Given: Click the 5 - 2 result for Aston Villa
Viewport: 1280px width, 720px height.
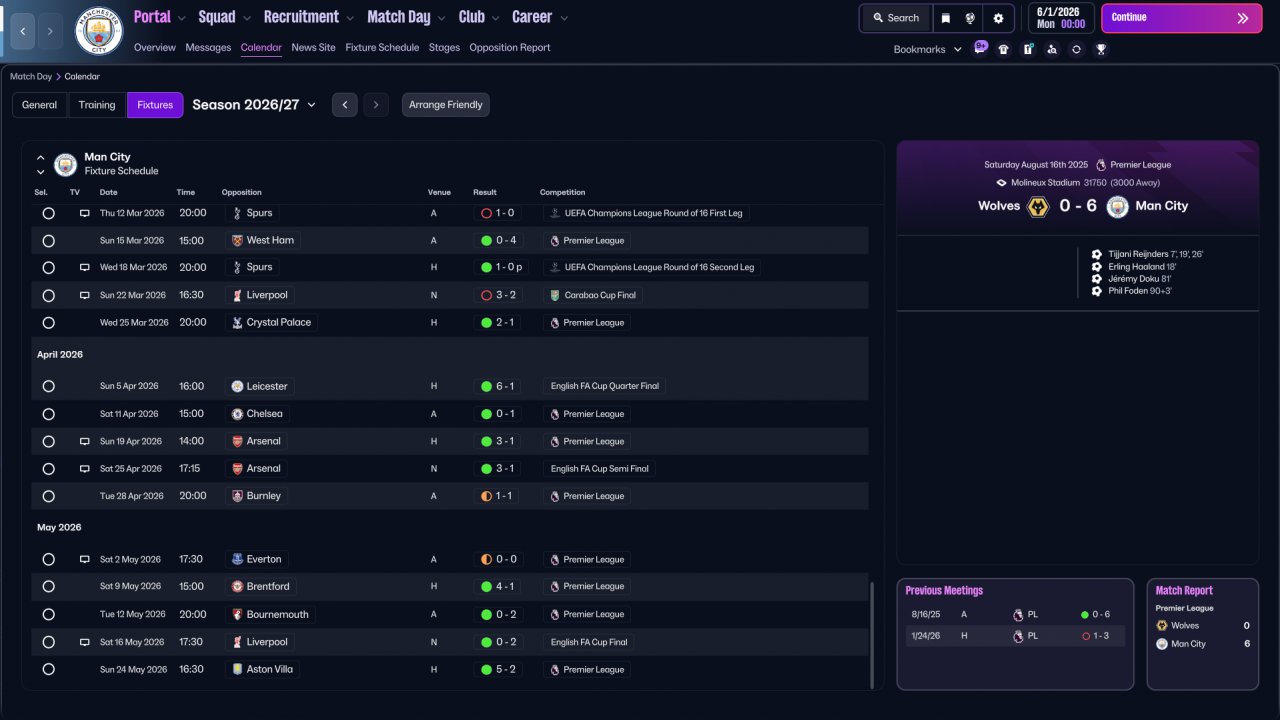Looking at the screenshot, I should coord(498,669).
